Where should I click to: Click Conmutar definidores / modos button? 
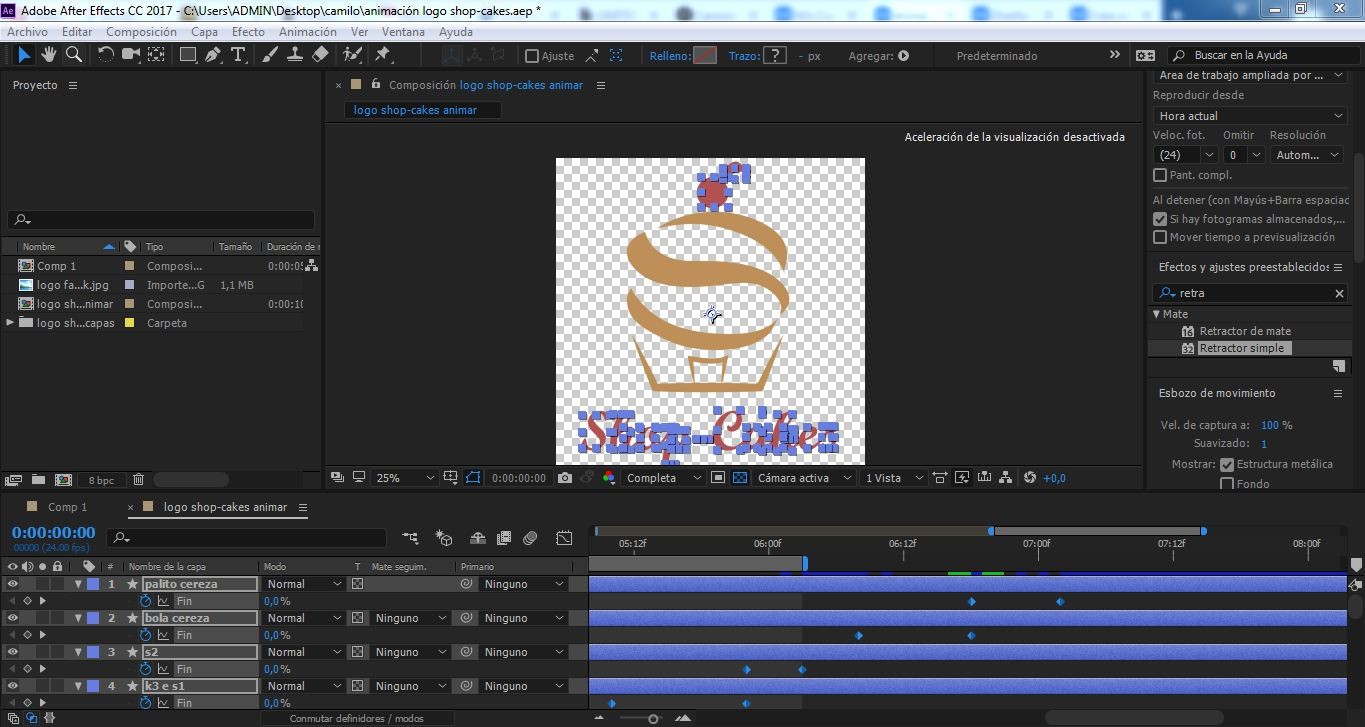(356, 718)
